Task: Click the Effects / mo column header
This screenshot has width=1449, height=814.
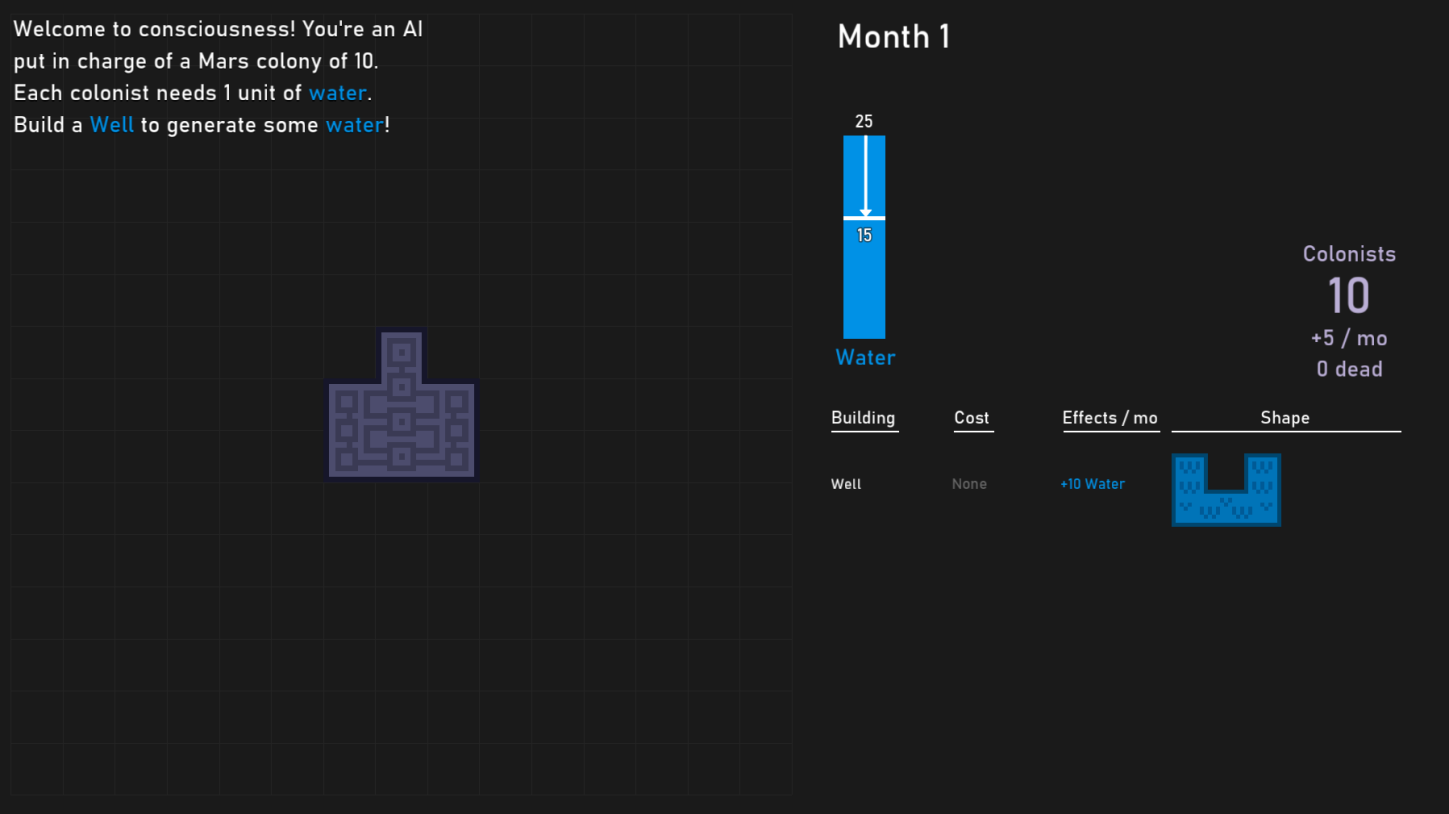Action: pyautogui.click(x=1110, y=418)
